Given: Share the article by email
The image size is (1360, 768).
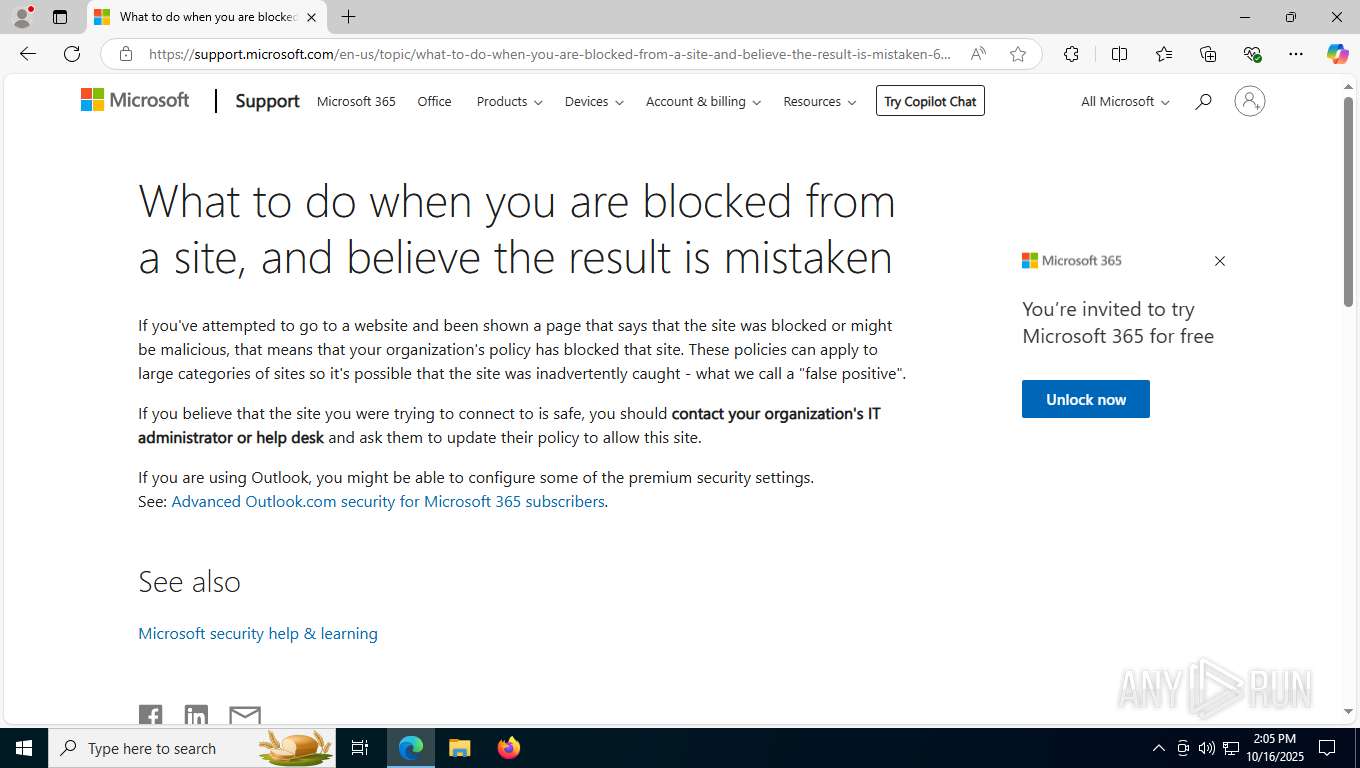Looking at the screenshot, I should tap(245, 715).
